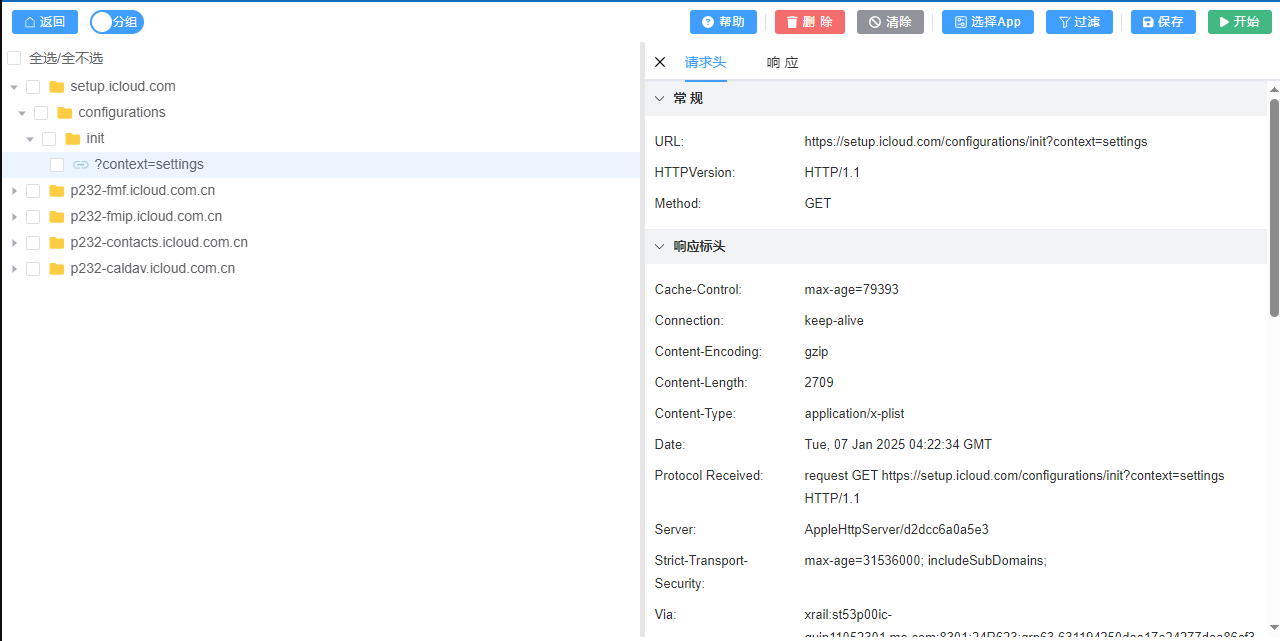Collapse the setup.icloud.com tree node
Viewport: 1280px width, 641px height.
tap(14, 87)
